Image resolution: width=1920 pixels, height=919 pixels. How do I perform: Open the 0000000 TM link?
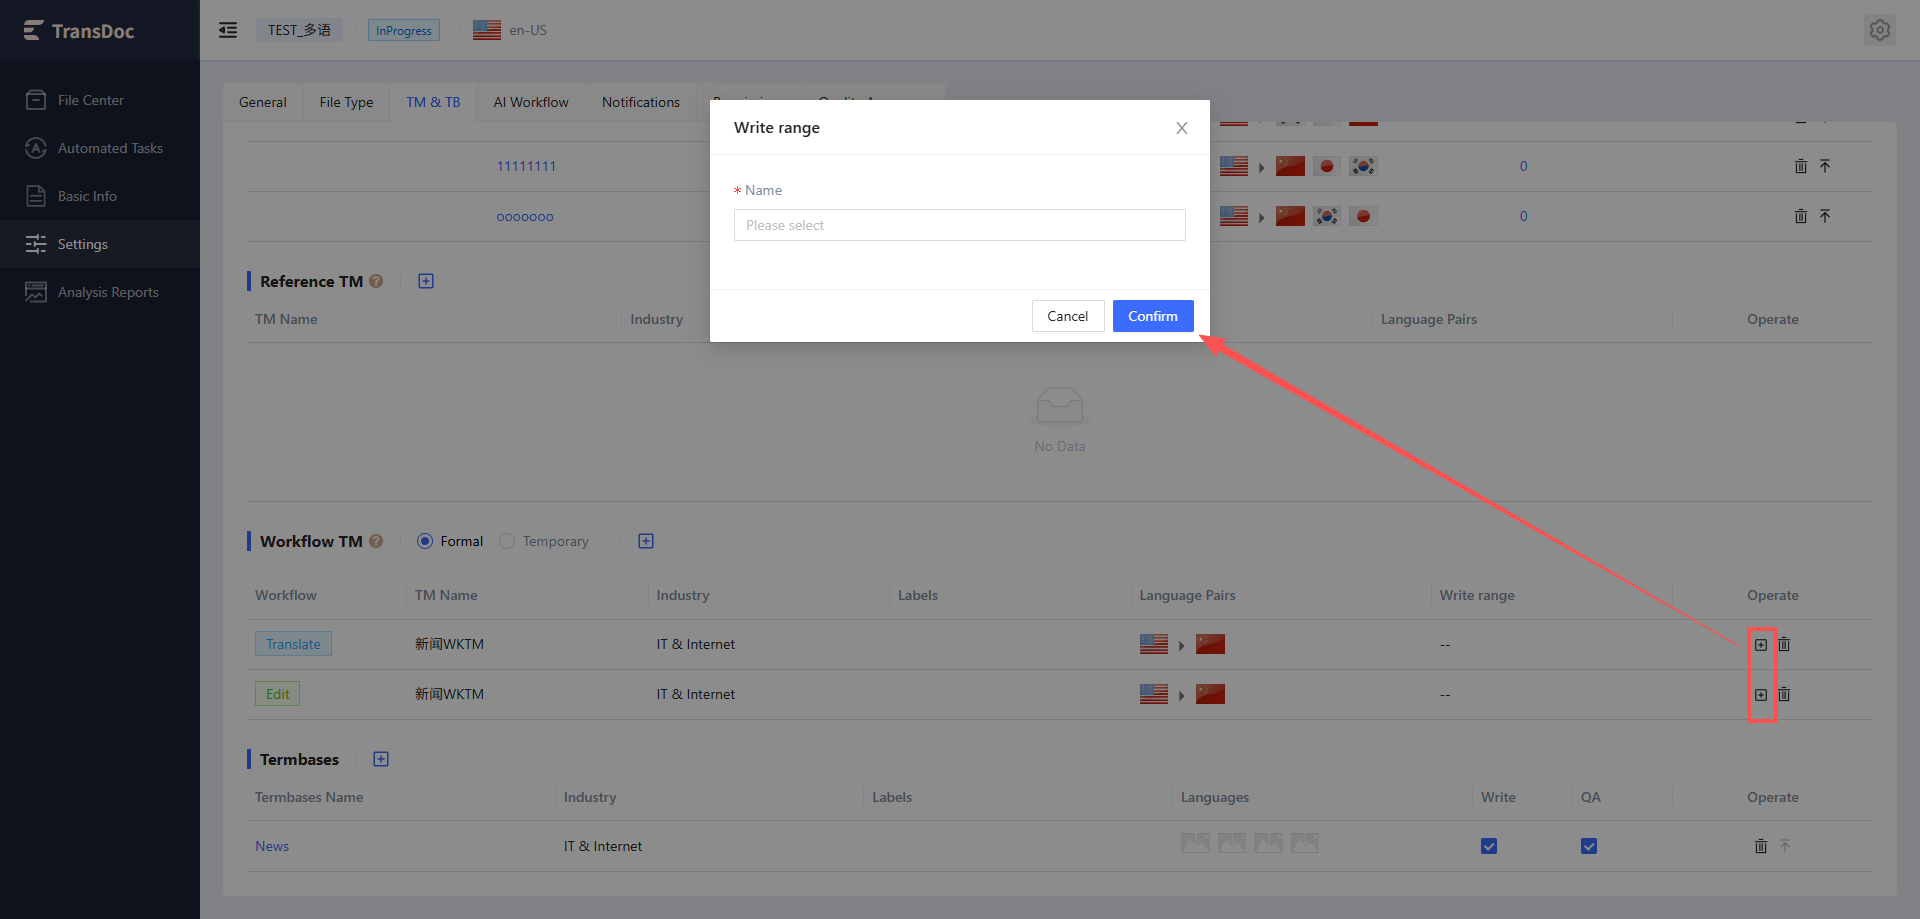pos(525,216)
